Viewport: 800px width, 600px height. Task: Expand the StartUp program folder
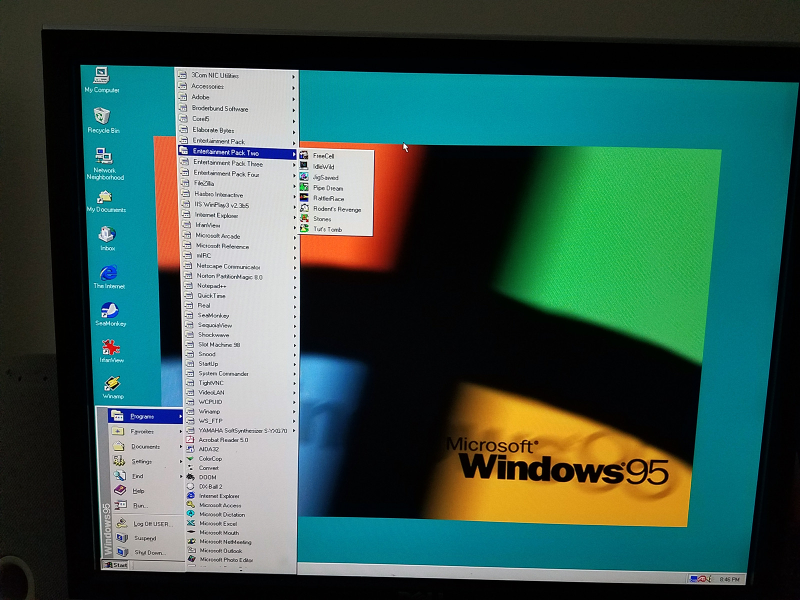coord(240,363)
